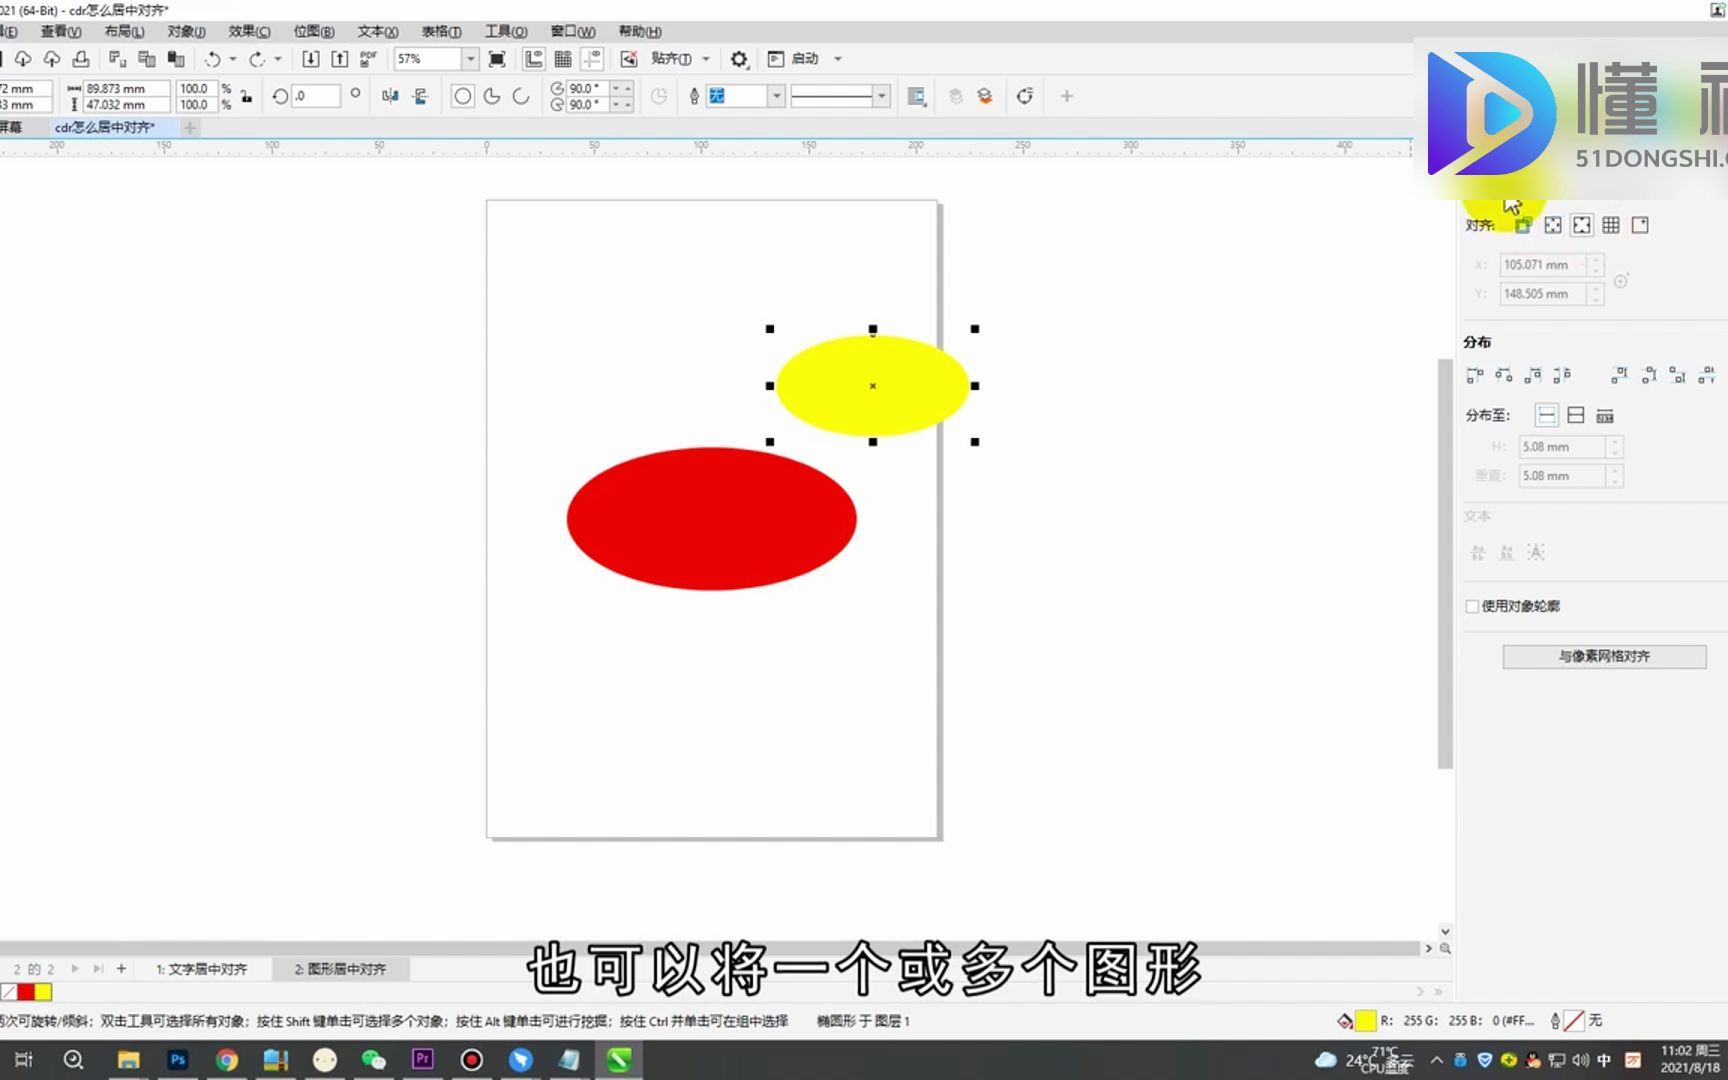Open the Text (文本) menu
1728x1080 pixels.
[378, 32]
